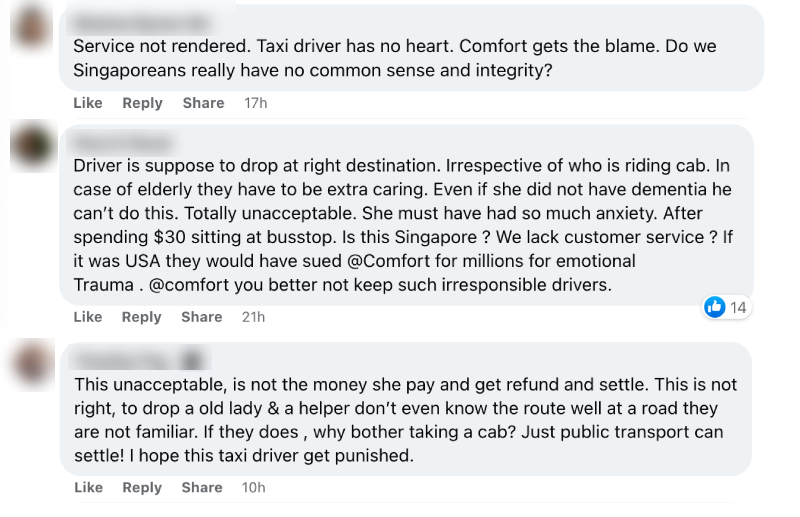
Task: Click the blue thumbs-up reaction icon
Action: pos(714,307)
